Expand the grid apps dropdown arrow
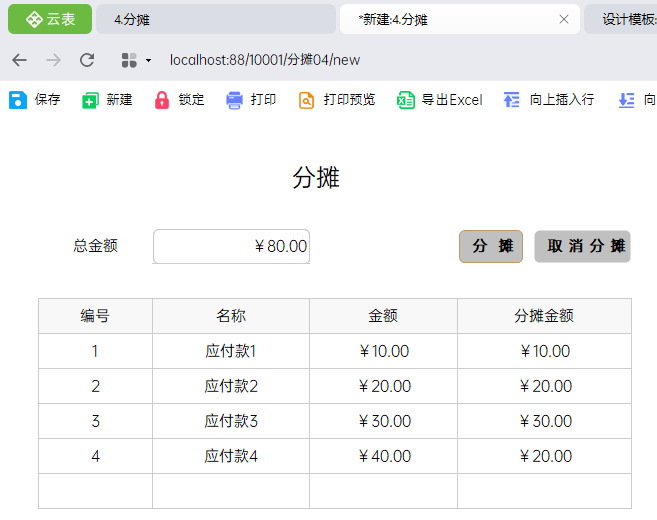 149,60
